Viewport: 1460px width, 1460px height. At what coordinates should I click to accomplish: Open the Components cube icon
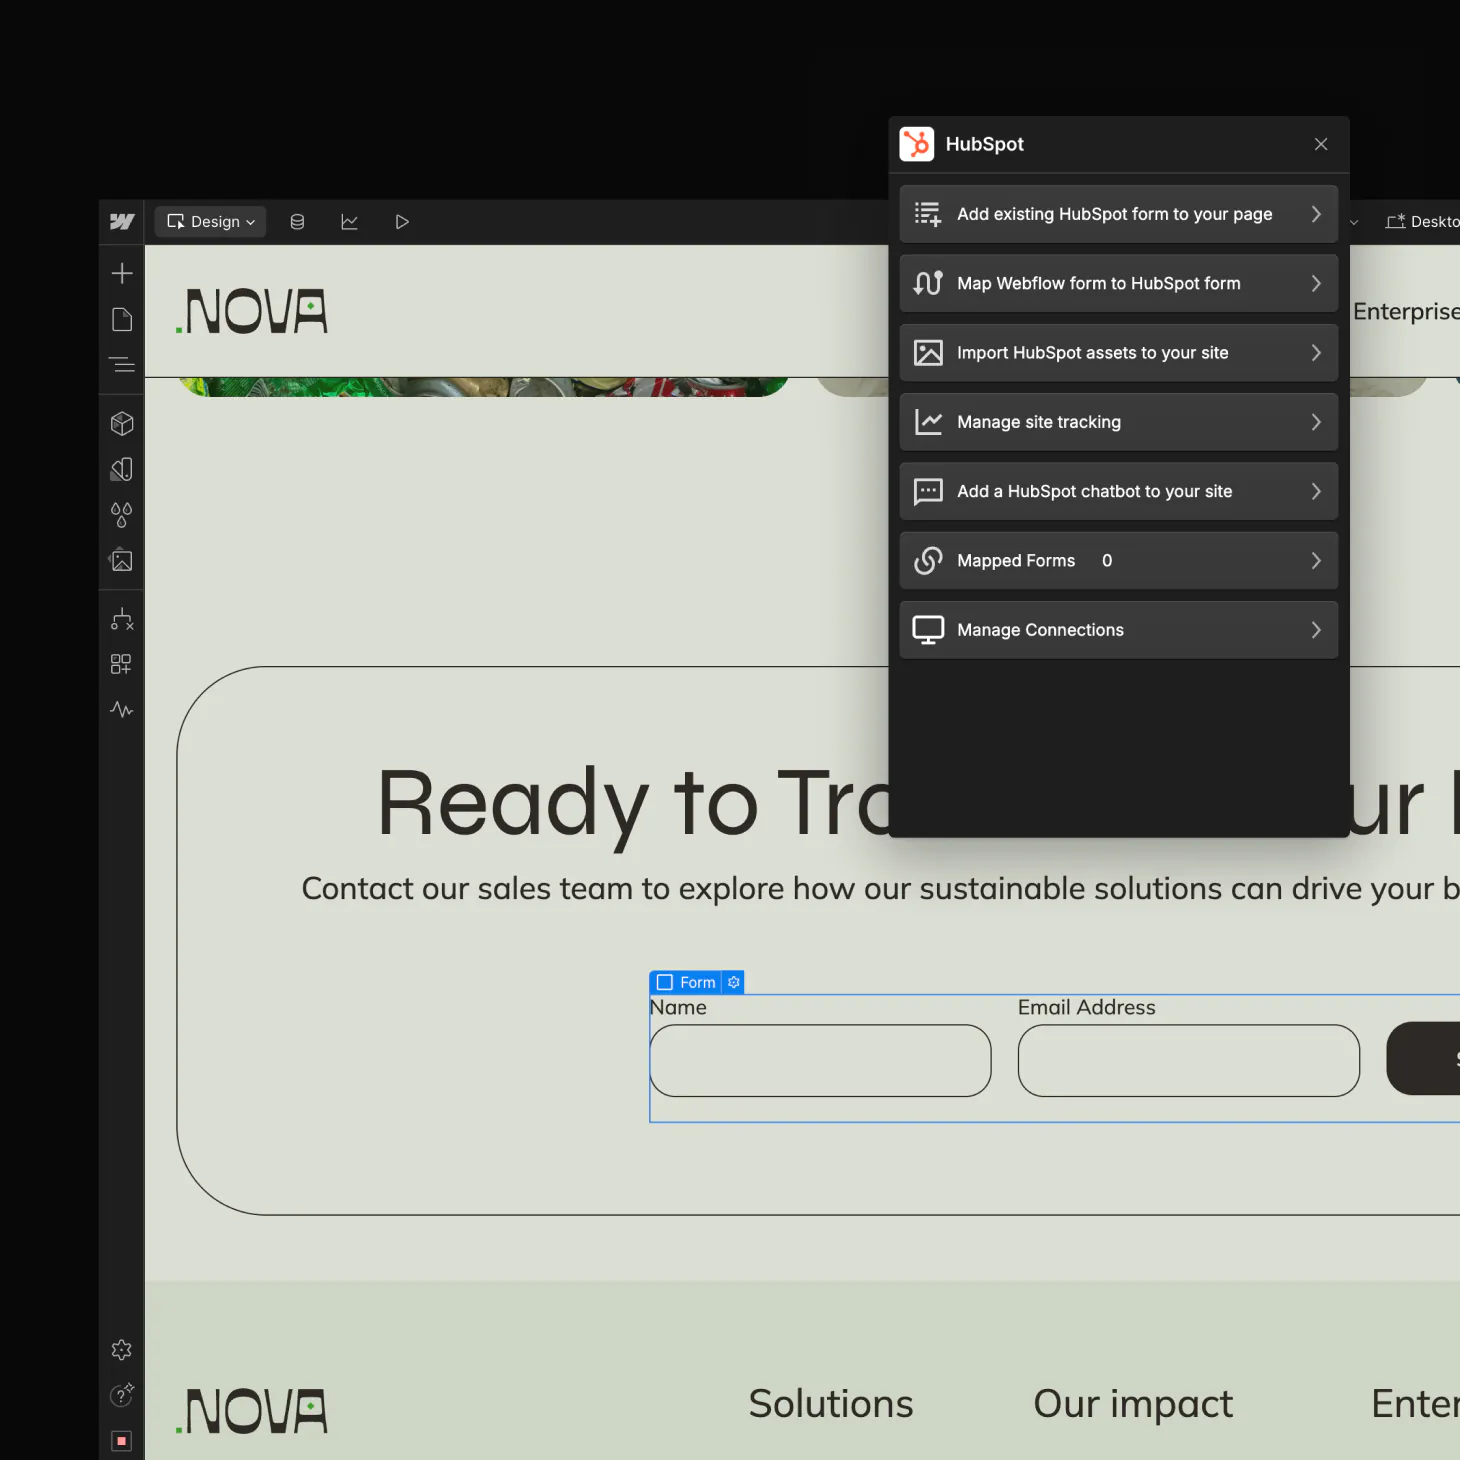click(122, 424)
